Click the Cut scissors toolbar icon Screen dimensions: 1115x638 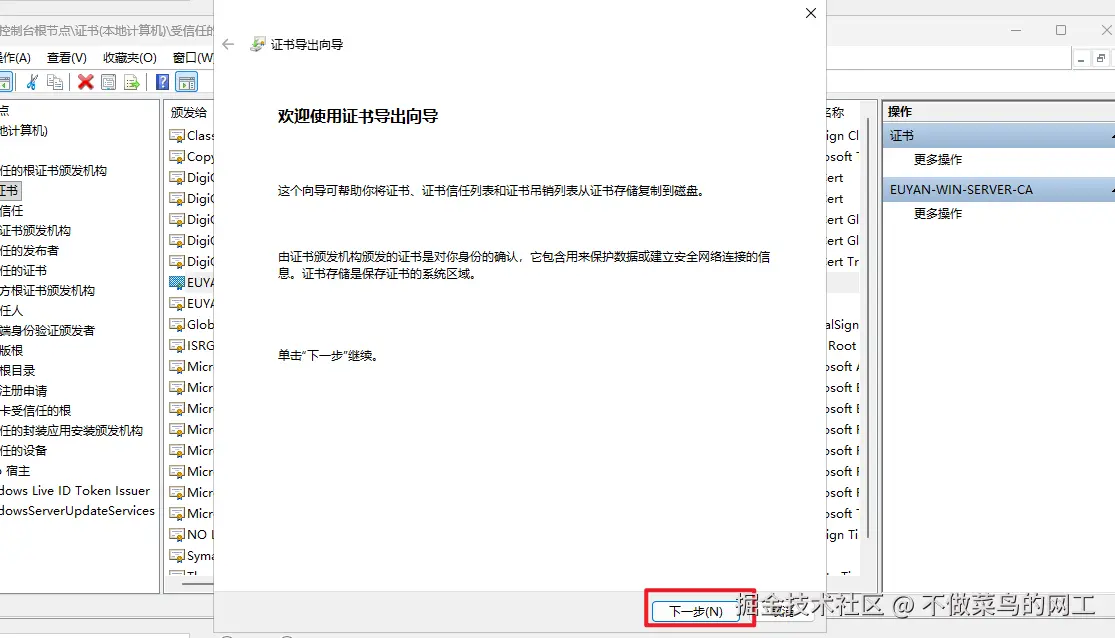32,83
